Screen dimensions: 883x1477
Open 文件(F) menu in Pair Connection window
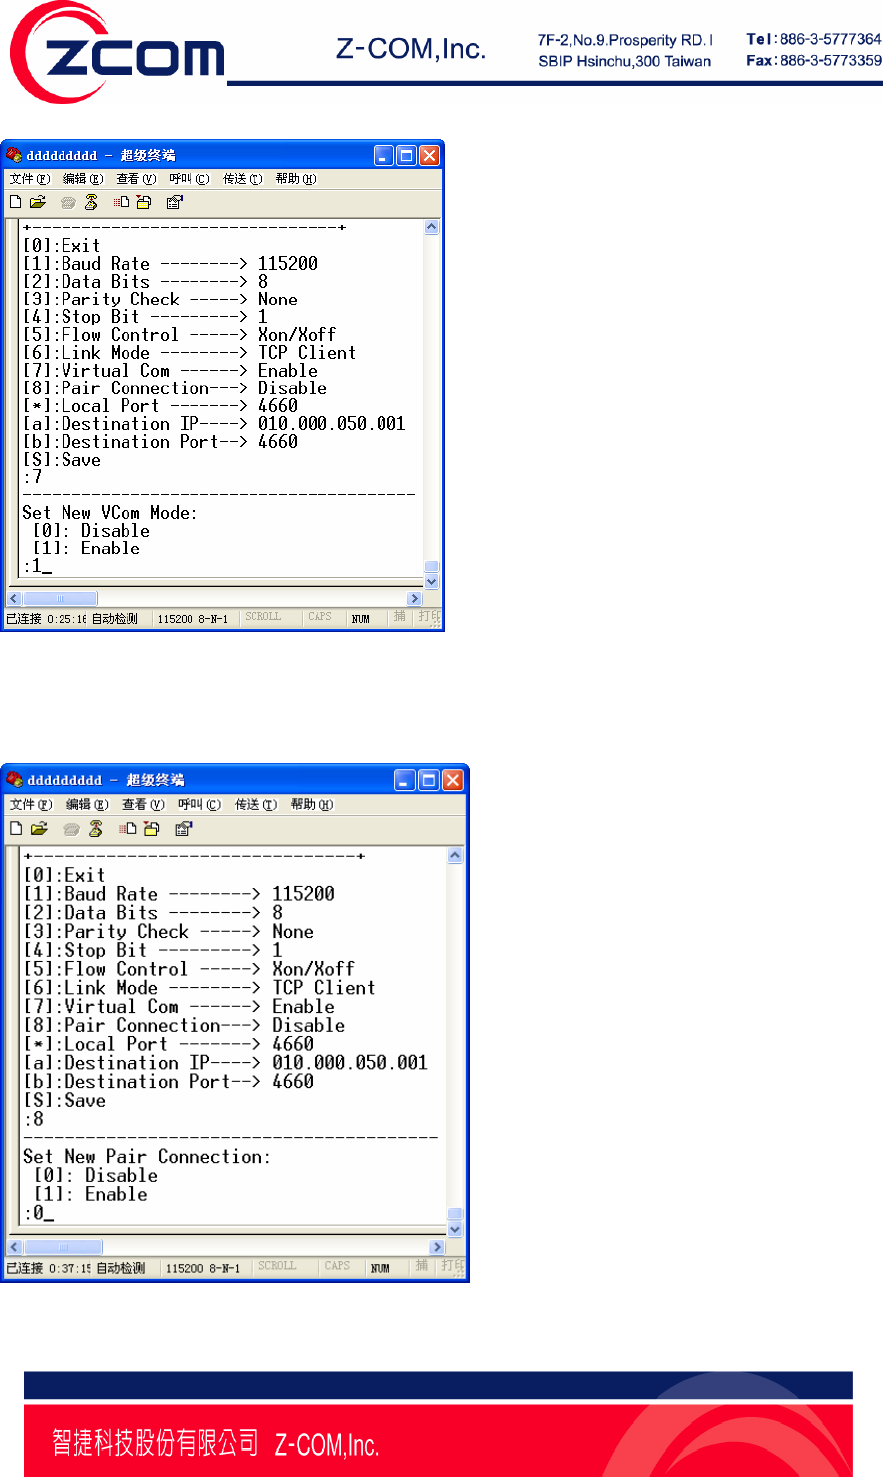pyautogui.click(x=31, y=804)
